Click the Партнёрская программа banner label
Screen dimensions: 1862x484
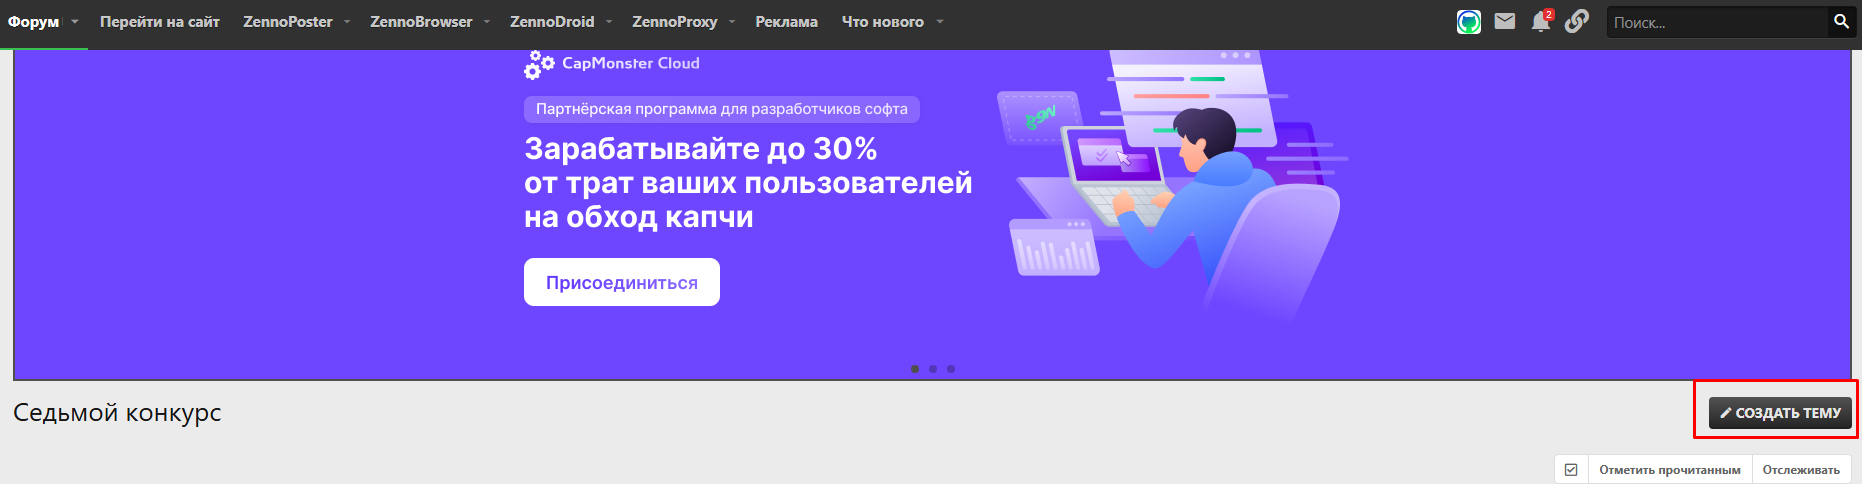(722, 109)
